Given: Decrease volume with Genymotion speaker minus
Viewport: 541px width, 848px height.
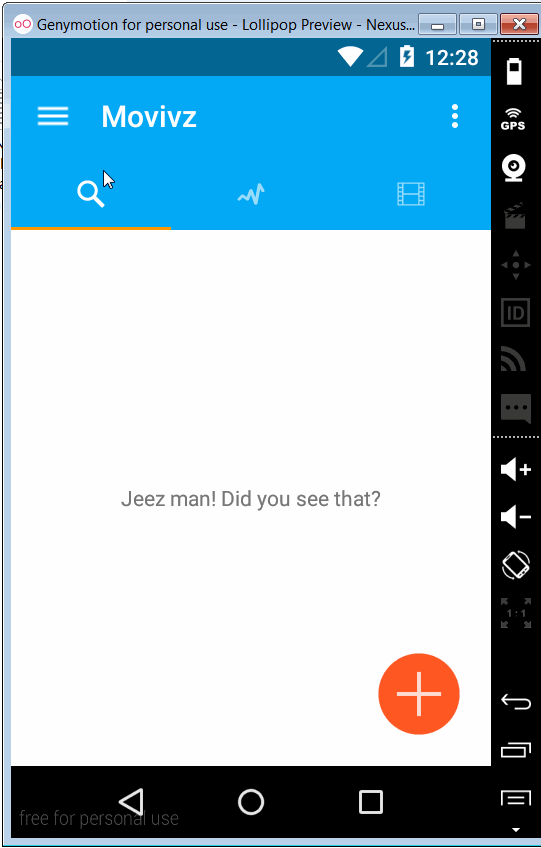Looking at the screenshot, I should [516, 516].
